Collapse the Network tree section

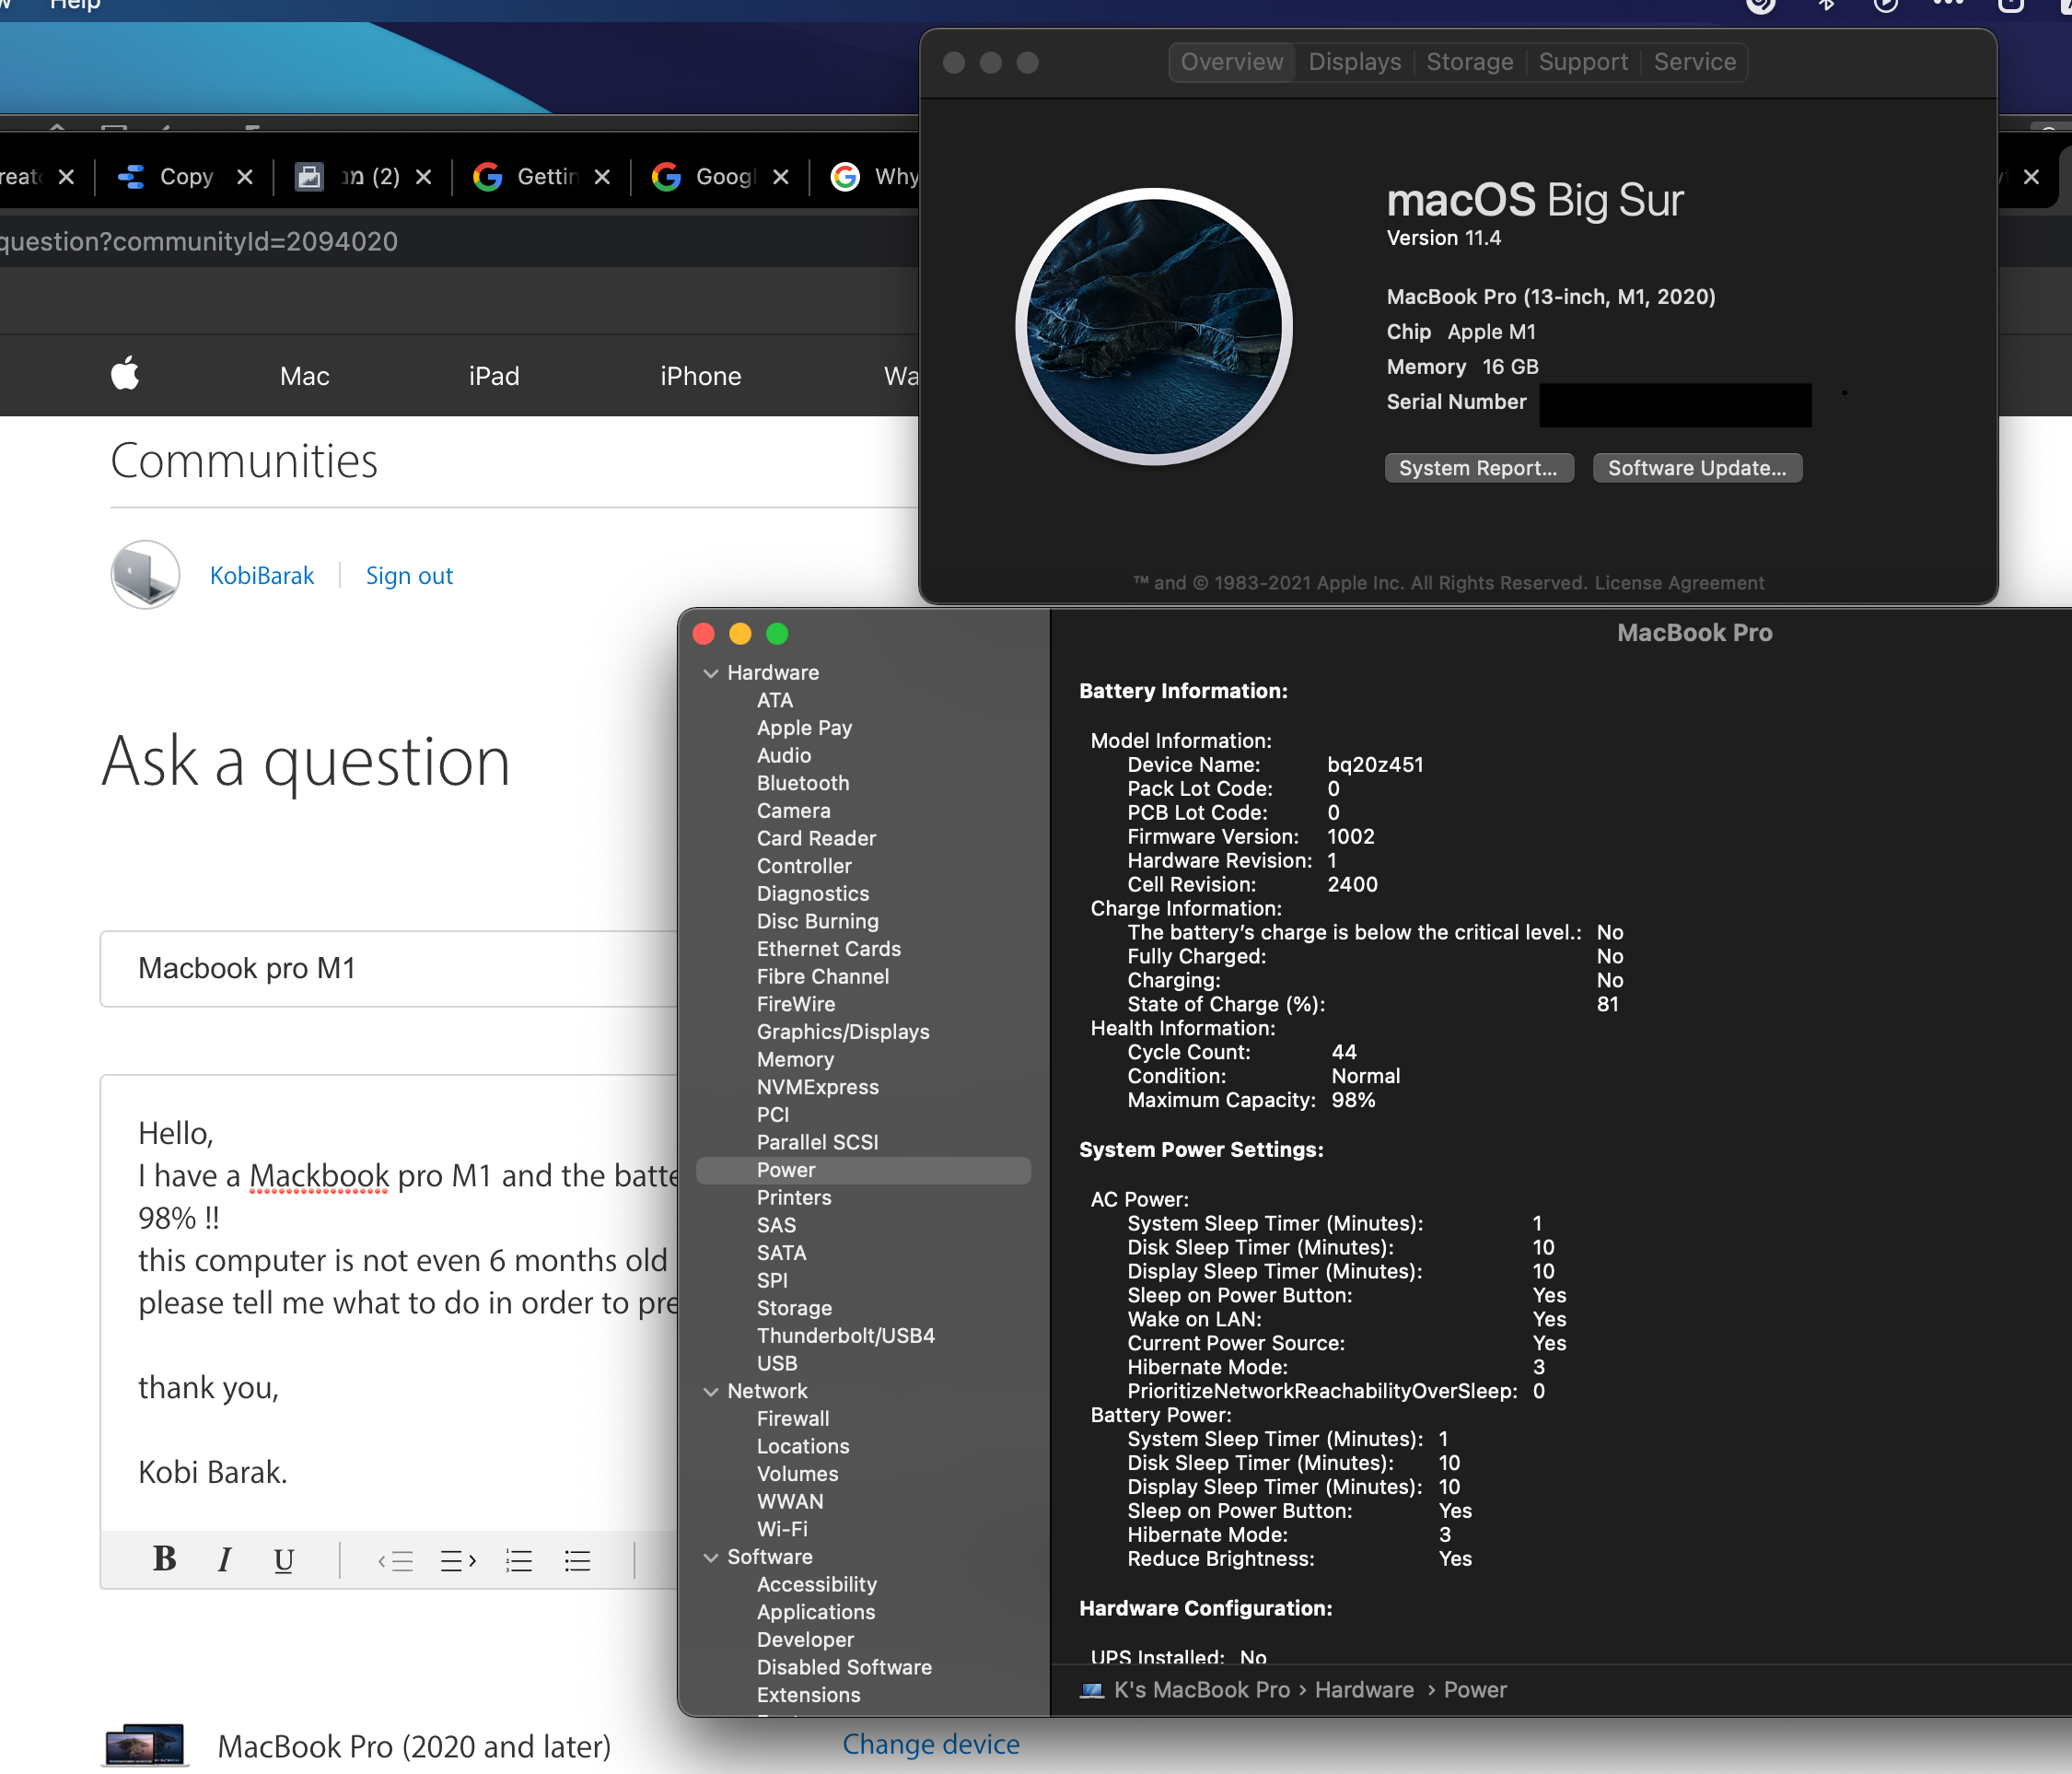(x=711, y=1391)
